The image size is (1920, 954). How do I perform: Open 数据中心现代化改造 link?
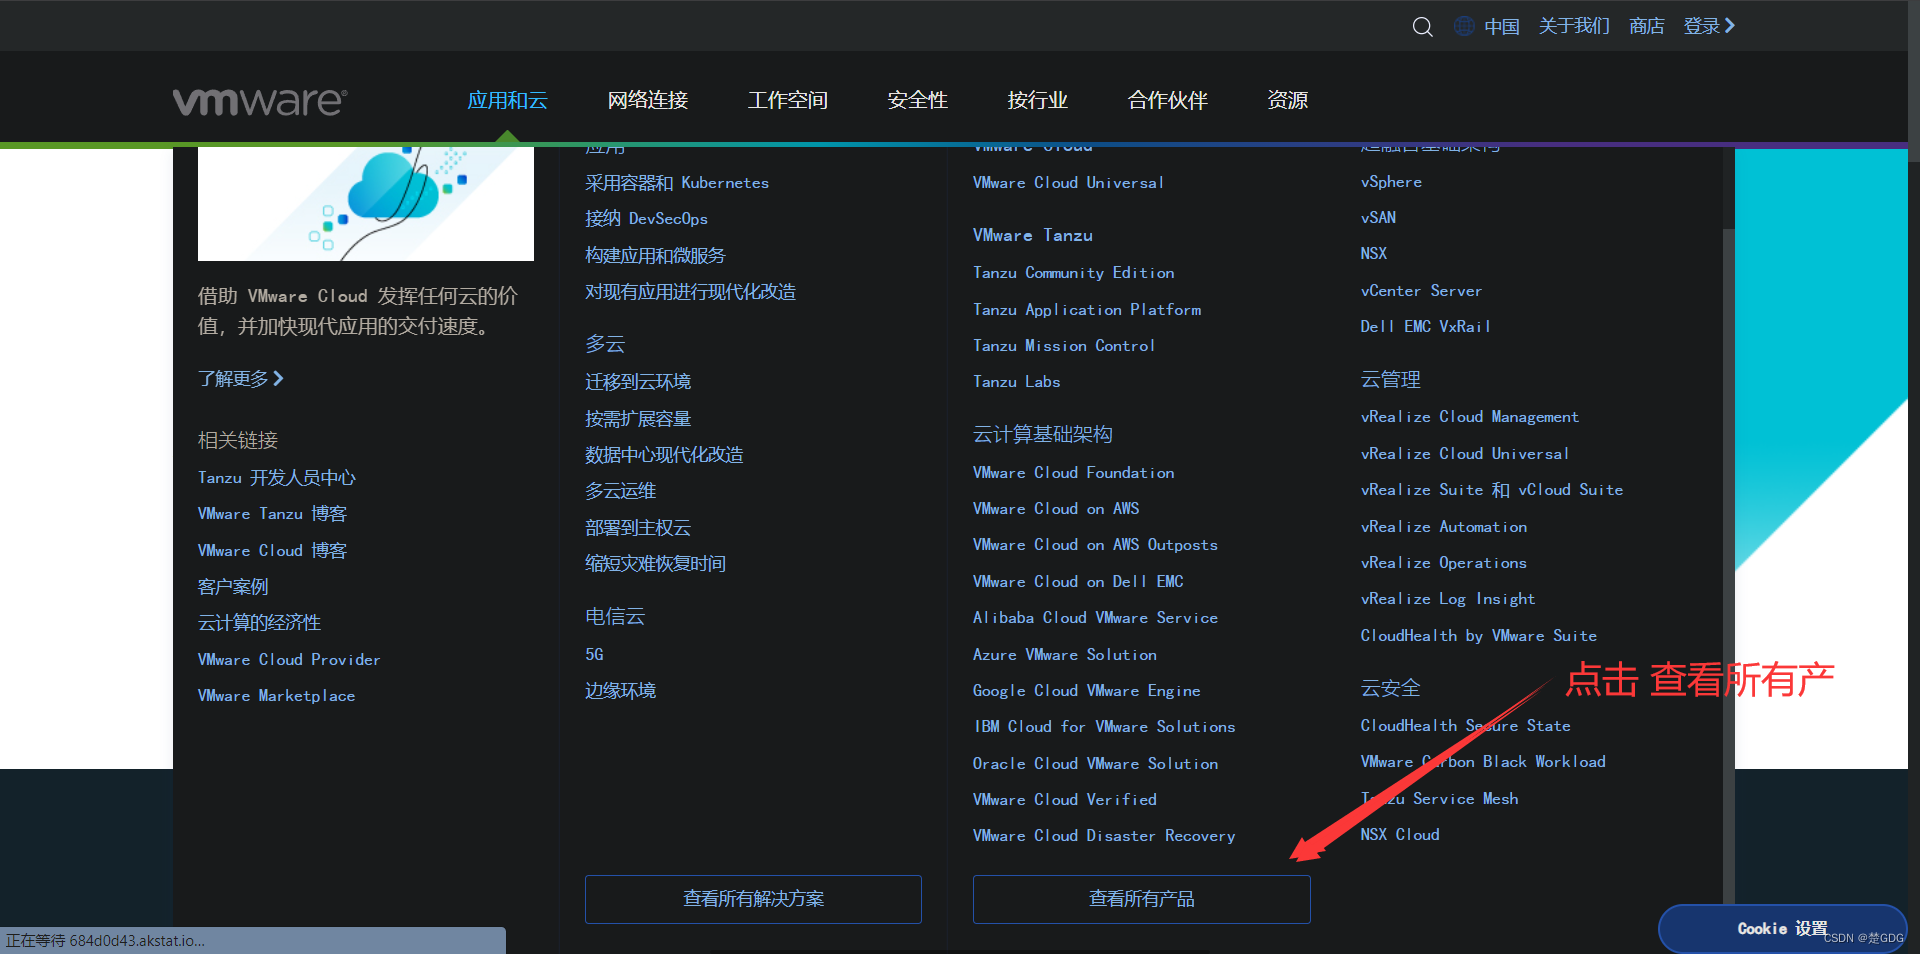pos(664,455)
